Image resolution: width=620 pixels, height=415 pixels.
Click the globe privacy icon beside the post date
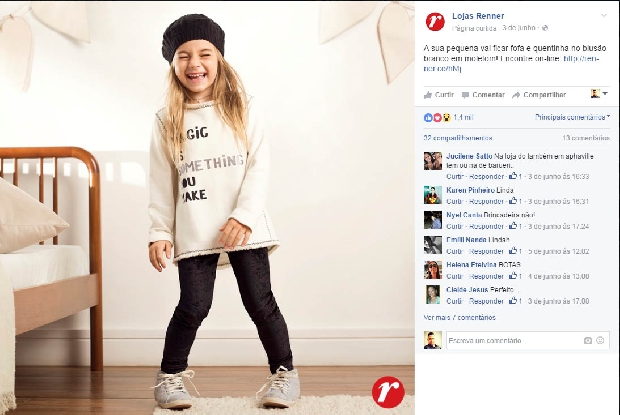[x=545, y=28]
